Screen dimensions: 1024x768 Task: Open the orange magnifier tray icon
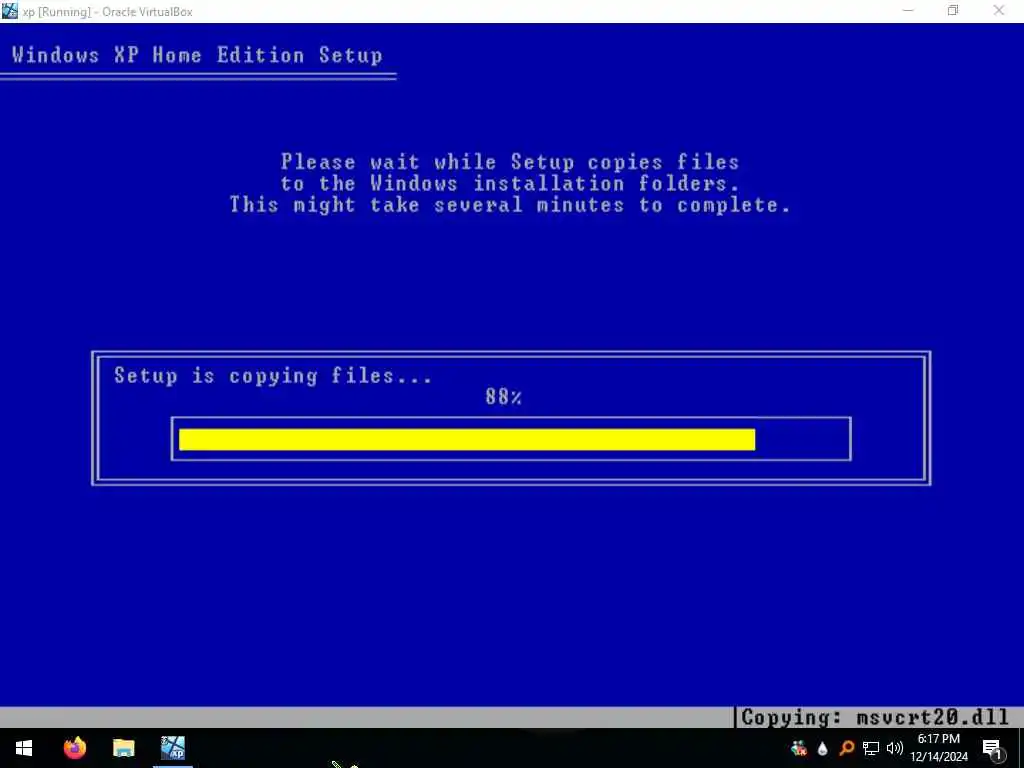(846, 748)
